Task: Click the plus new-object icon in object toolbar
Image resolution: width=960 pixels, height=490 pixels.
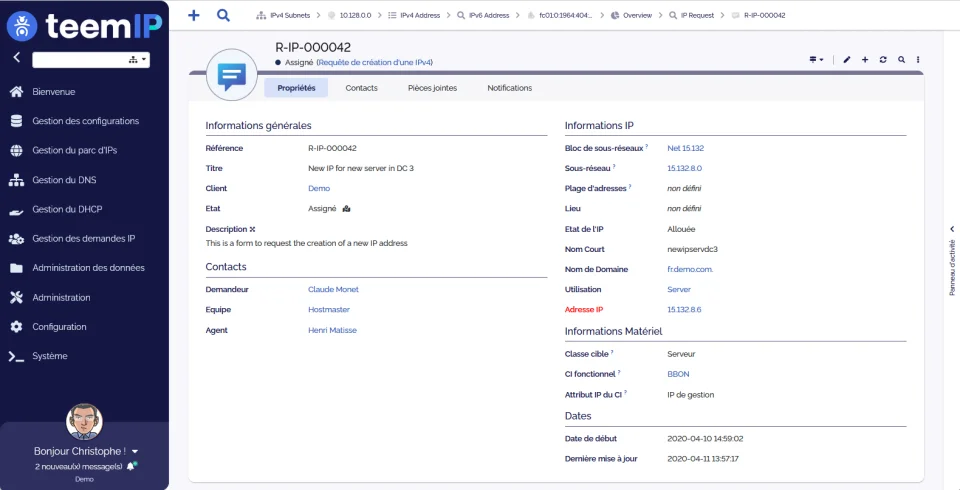Action: point(865,59)
